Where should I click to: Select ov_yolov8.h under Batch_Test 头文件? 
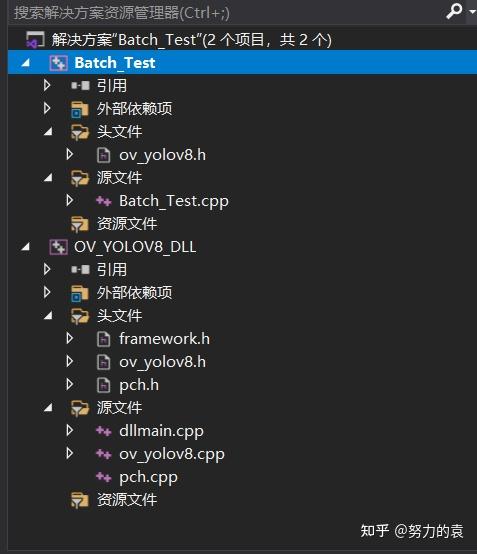tap(163, 155)
